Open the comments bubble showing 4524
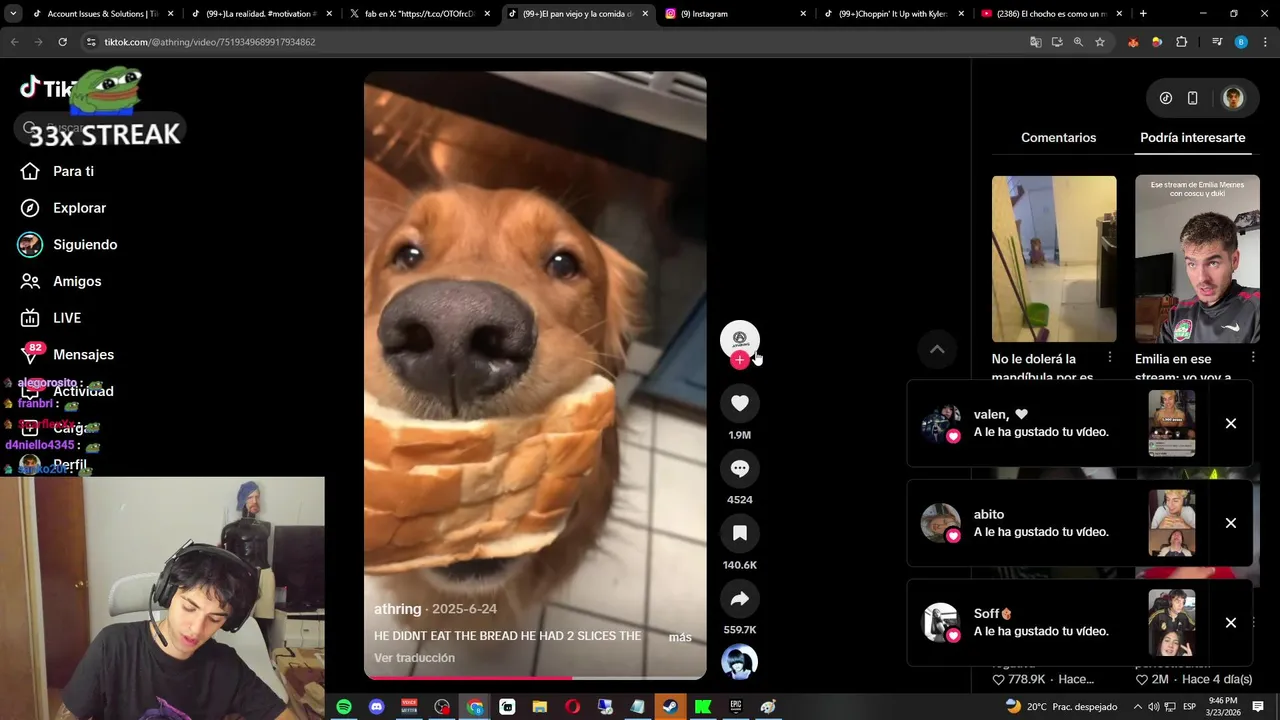This screenshot has width=1280, height=720. tap(740, 468)
